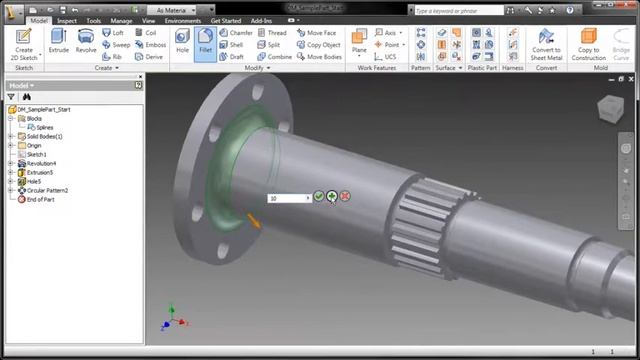Use the Draft tool
640x360 pixels.
(x=231, y=57)
